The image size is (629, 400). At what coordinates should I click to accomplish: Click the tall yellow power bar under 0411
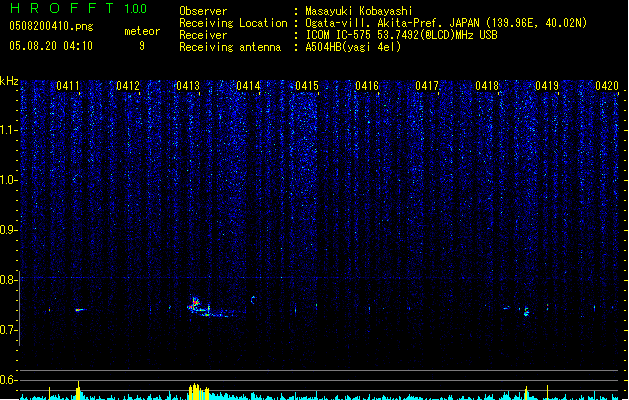point(78,390)
